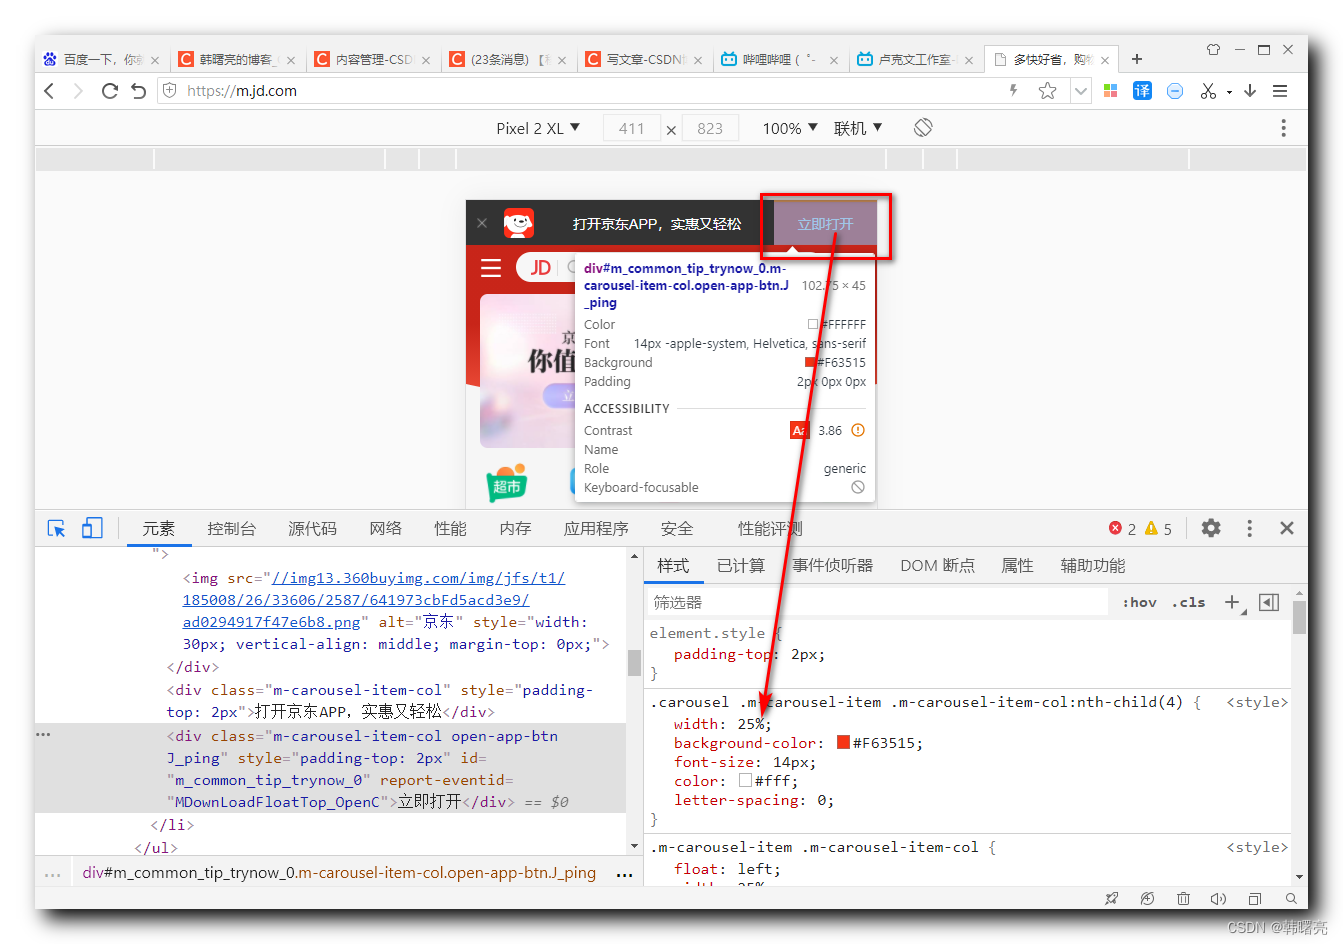Close the JD app banner with the X icon
Image resolution: width=1343 pixels, height=944 pixels.
(x=482, y=223)
